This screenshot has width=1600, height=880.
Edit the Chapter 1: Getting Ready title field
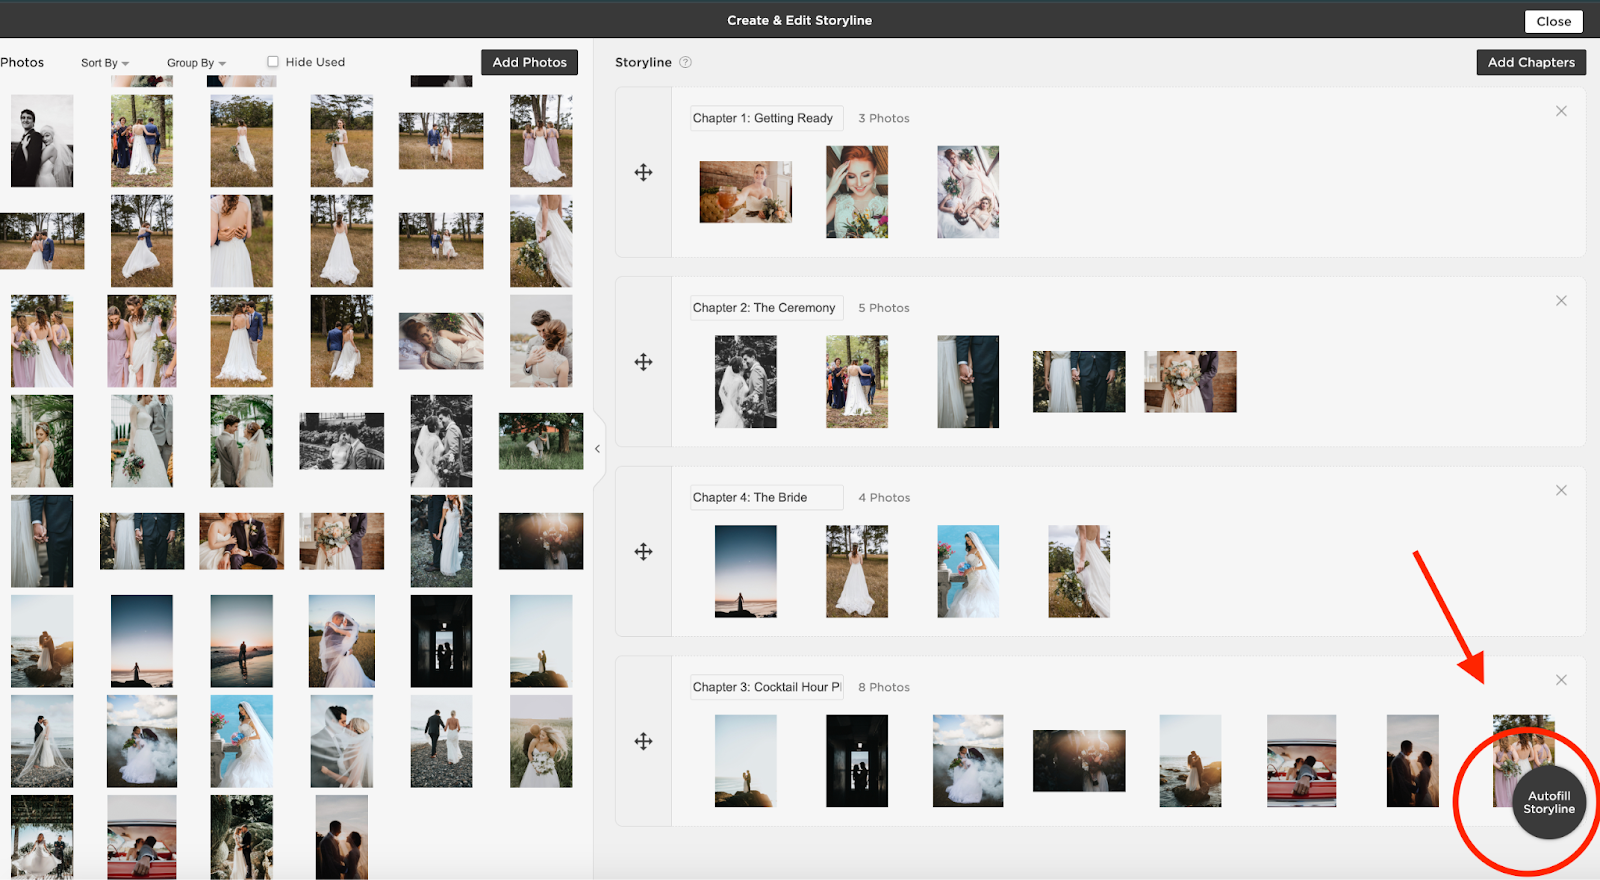(766, 118)
